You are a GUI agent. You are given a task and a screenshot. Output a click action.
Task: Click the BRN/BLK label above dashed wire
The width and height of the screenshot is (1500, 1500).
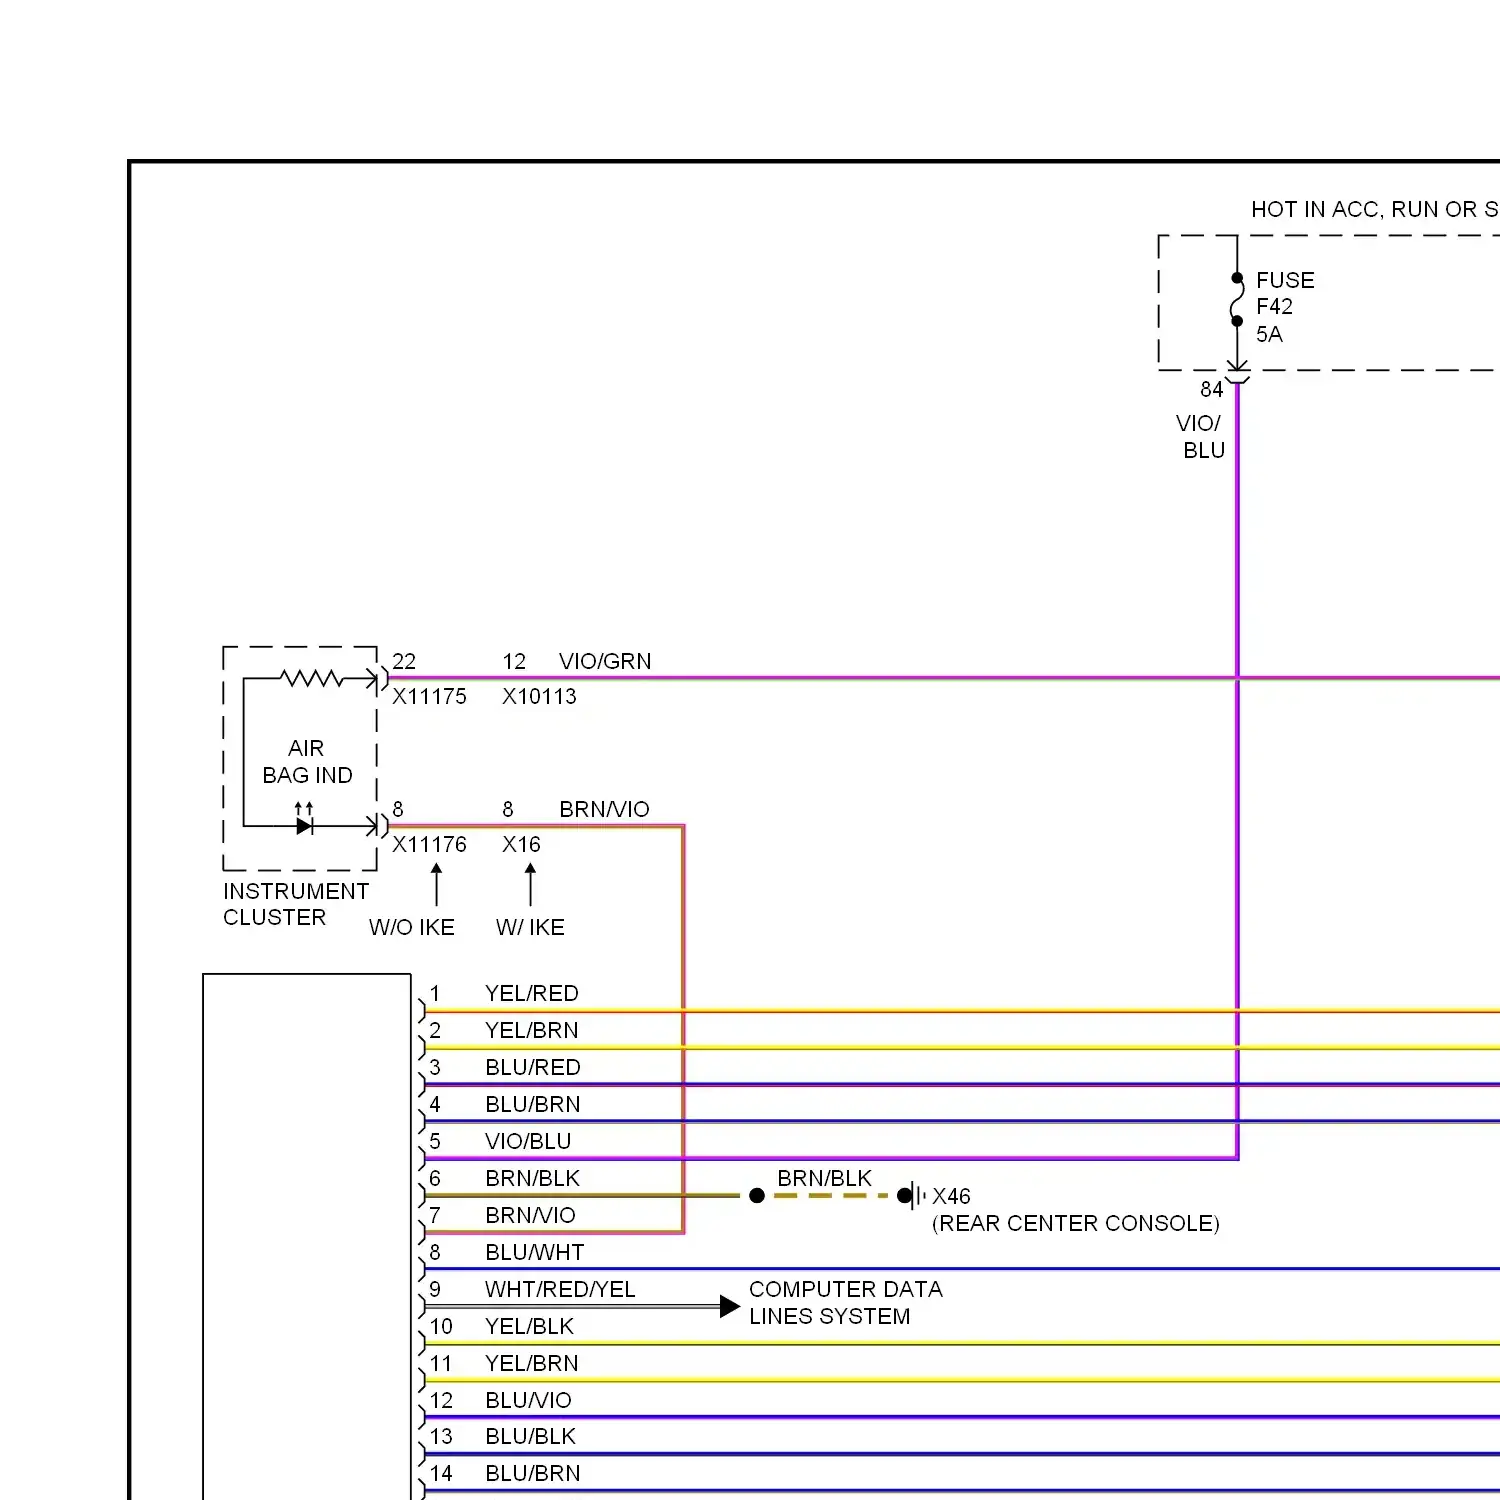tap(825, 1179)
